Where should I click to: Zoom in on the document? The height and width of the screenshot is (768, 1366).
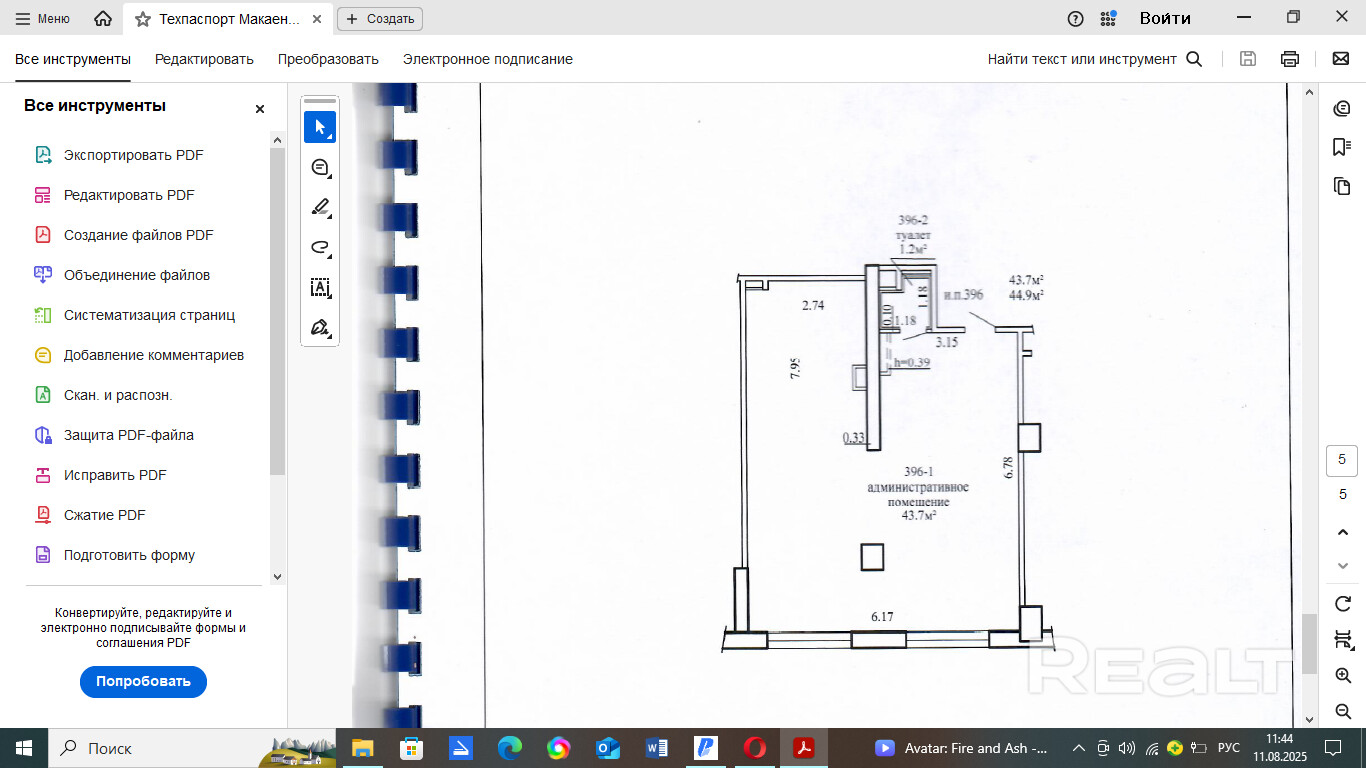coord(1343,676)
